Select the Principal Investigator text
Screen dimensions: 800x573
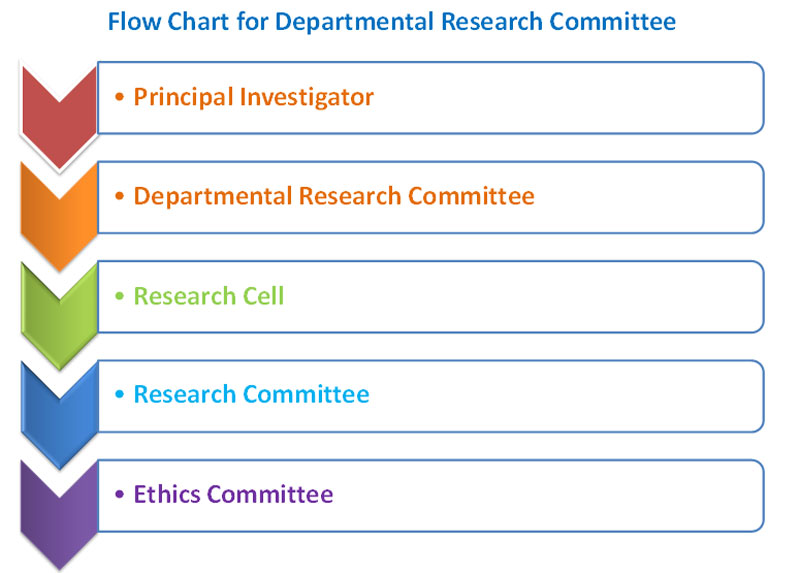(x=254, y=97)
